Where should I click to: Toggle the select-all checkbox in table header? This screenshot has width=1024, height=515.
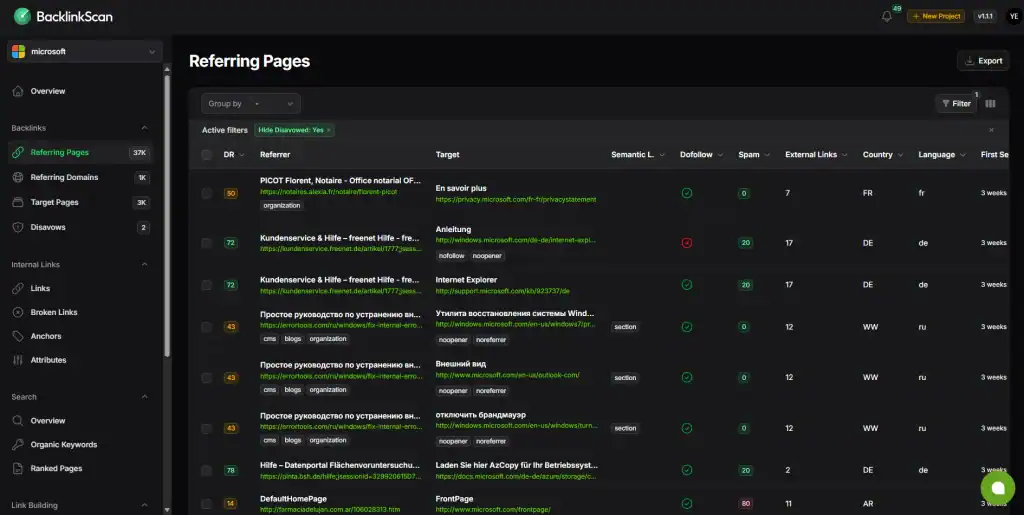pos(206,155)
